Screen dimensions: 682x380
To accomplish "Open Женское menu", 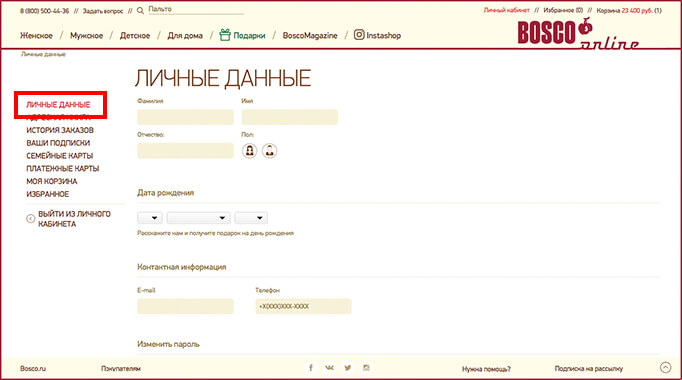I will click(36, 36).
